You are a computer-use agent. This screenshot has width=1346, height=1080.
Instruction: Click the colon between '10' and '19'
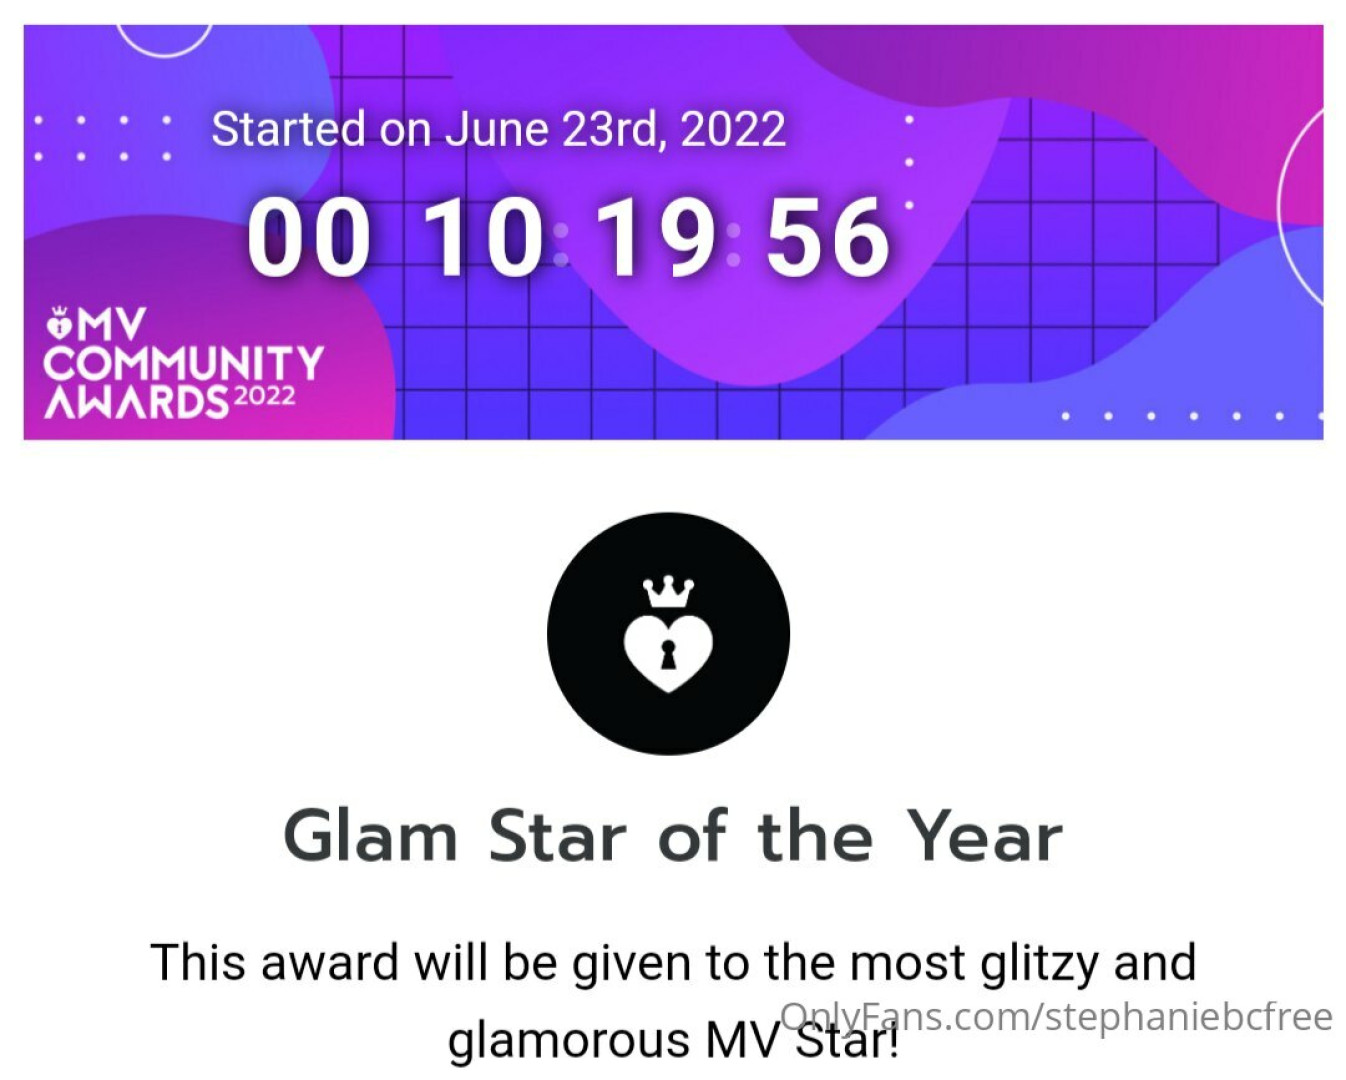click(x=561, y=245)
